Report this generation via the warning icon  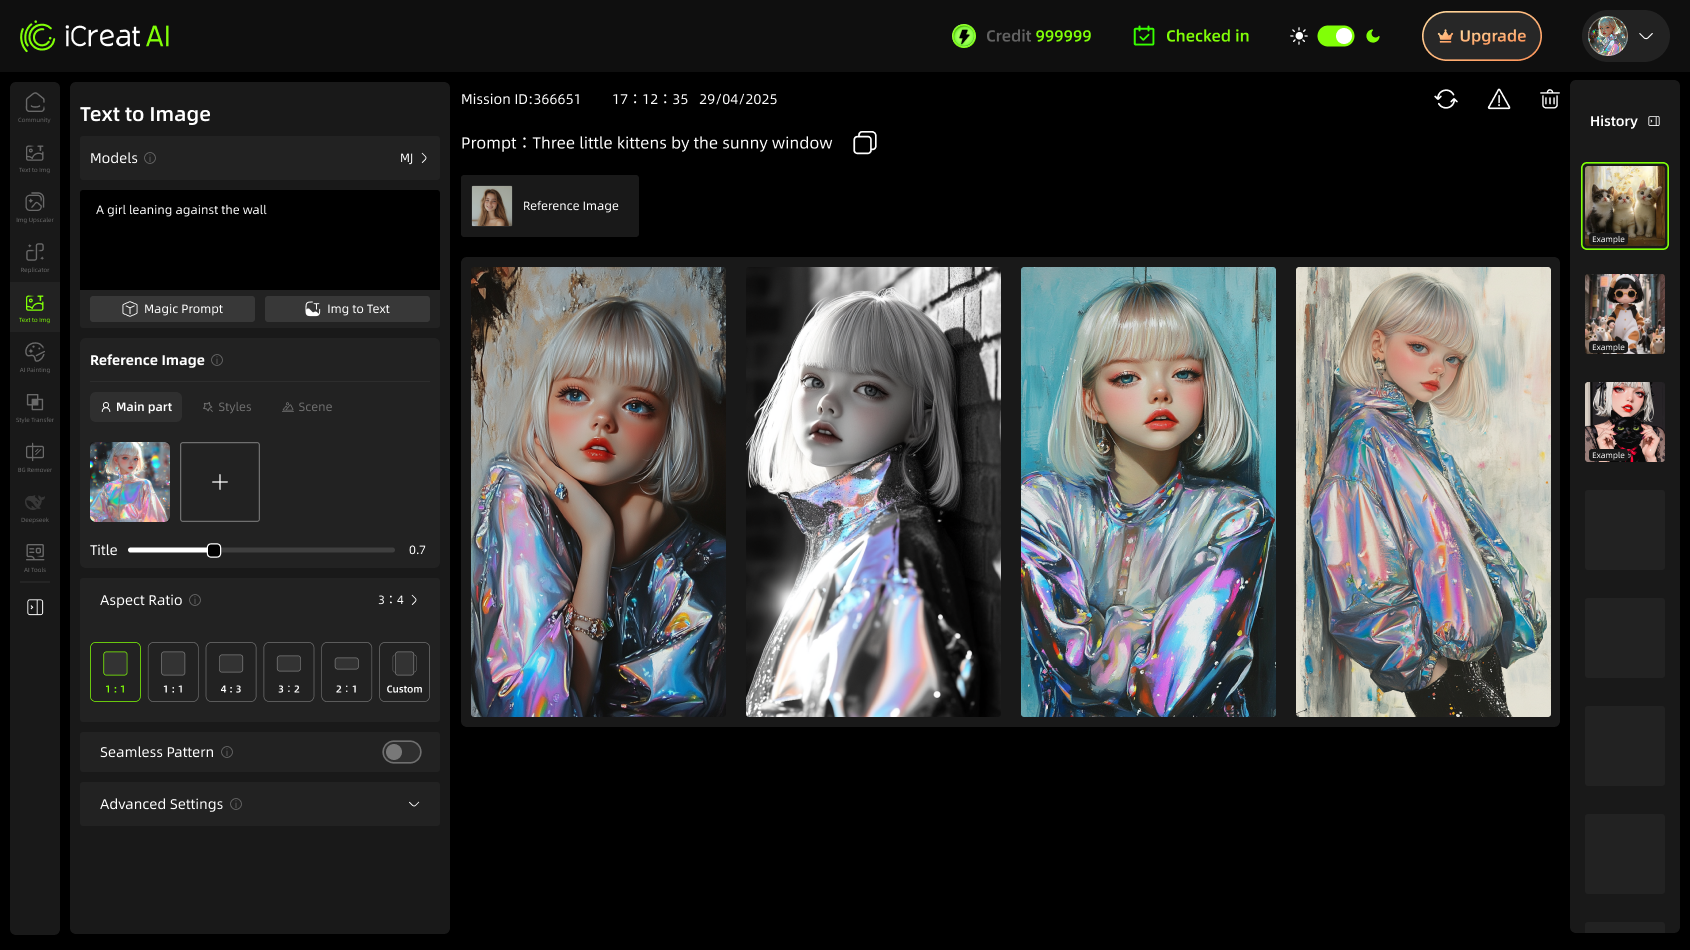[x=1498, y=99]
